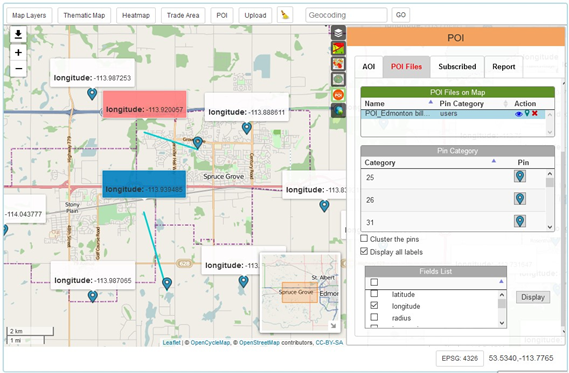This screenshot has width=569, height=373.
Task: Click the up arrow of the Pin Category list
Action: 549,174
